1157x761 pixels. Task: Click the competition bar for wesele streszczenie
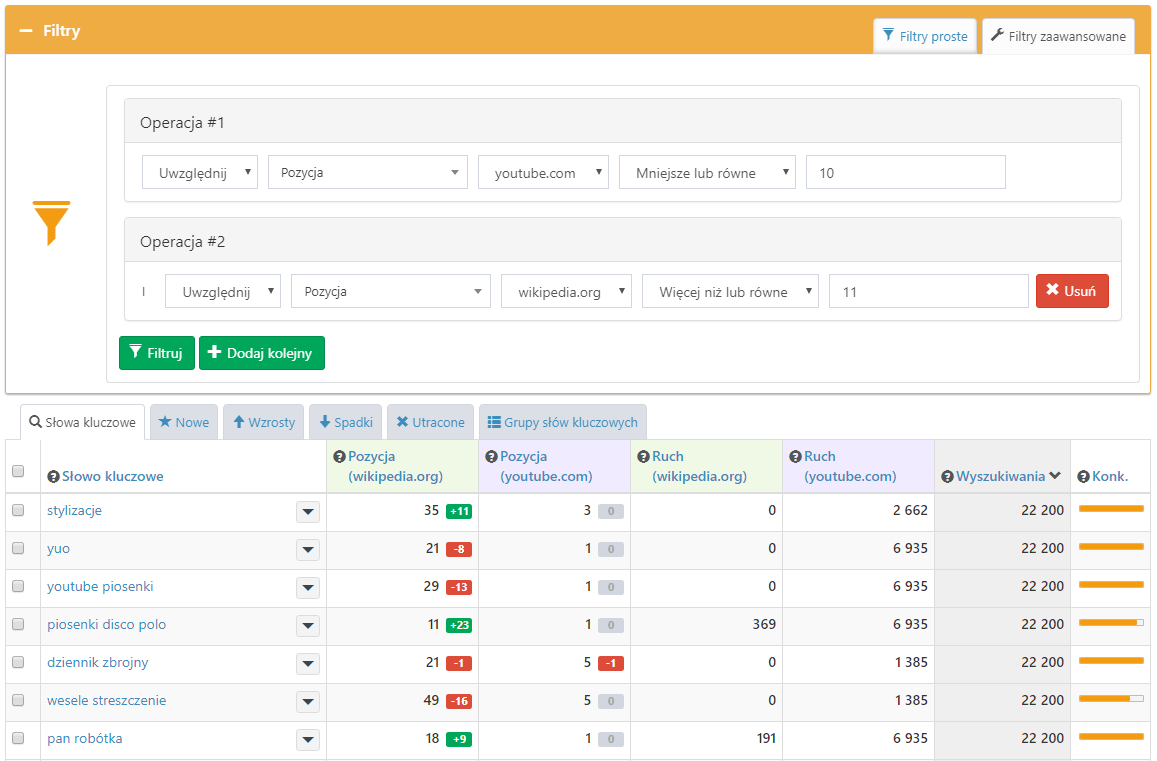pyautogui.click(x=1110, y=699)
